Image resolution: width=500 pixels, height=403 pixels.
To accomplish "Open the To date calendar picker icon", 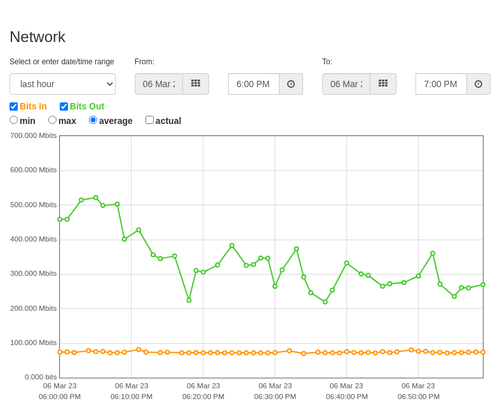I will 383,84.
